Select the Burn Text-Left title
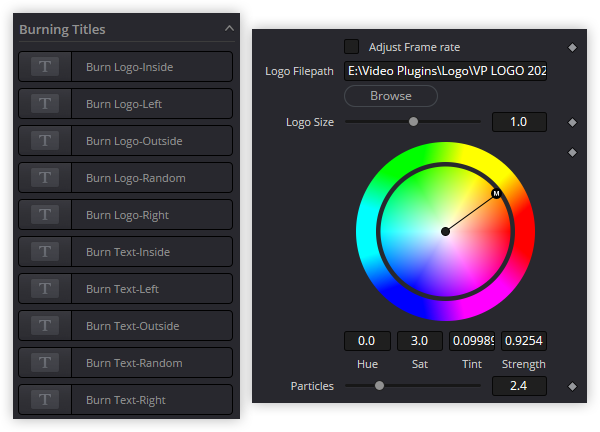 [x=126, y=289]
